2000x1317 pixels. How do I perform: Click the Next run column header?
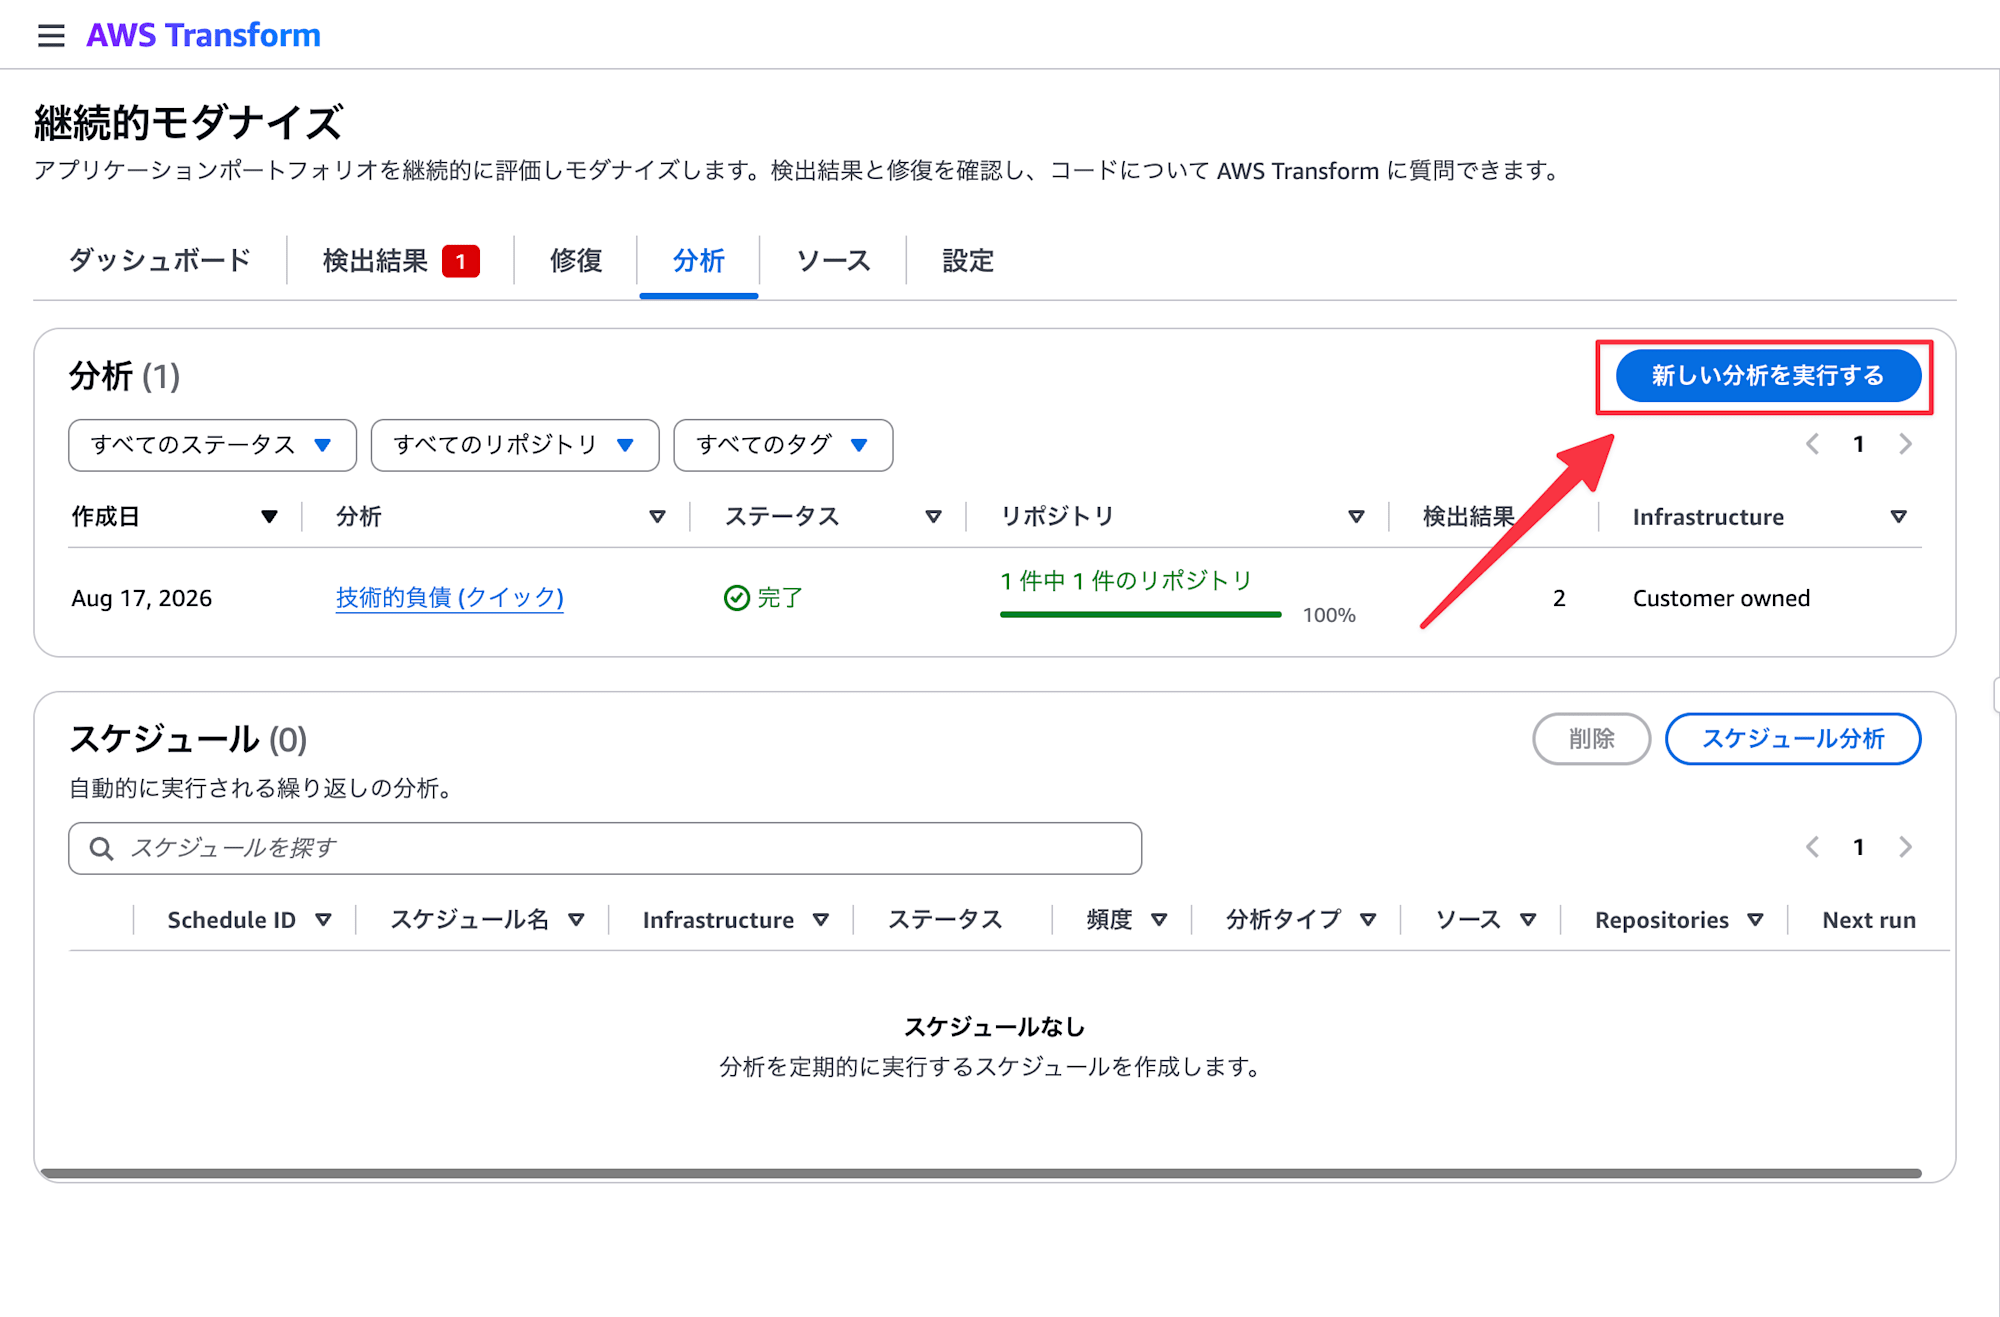point(1869,920)
